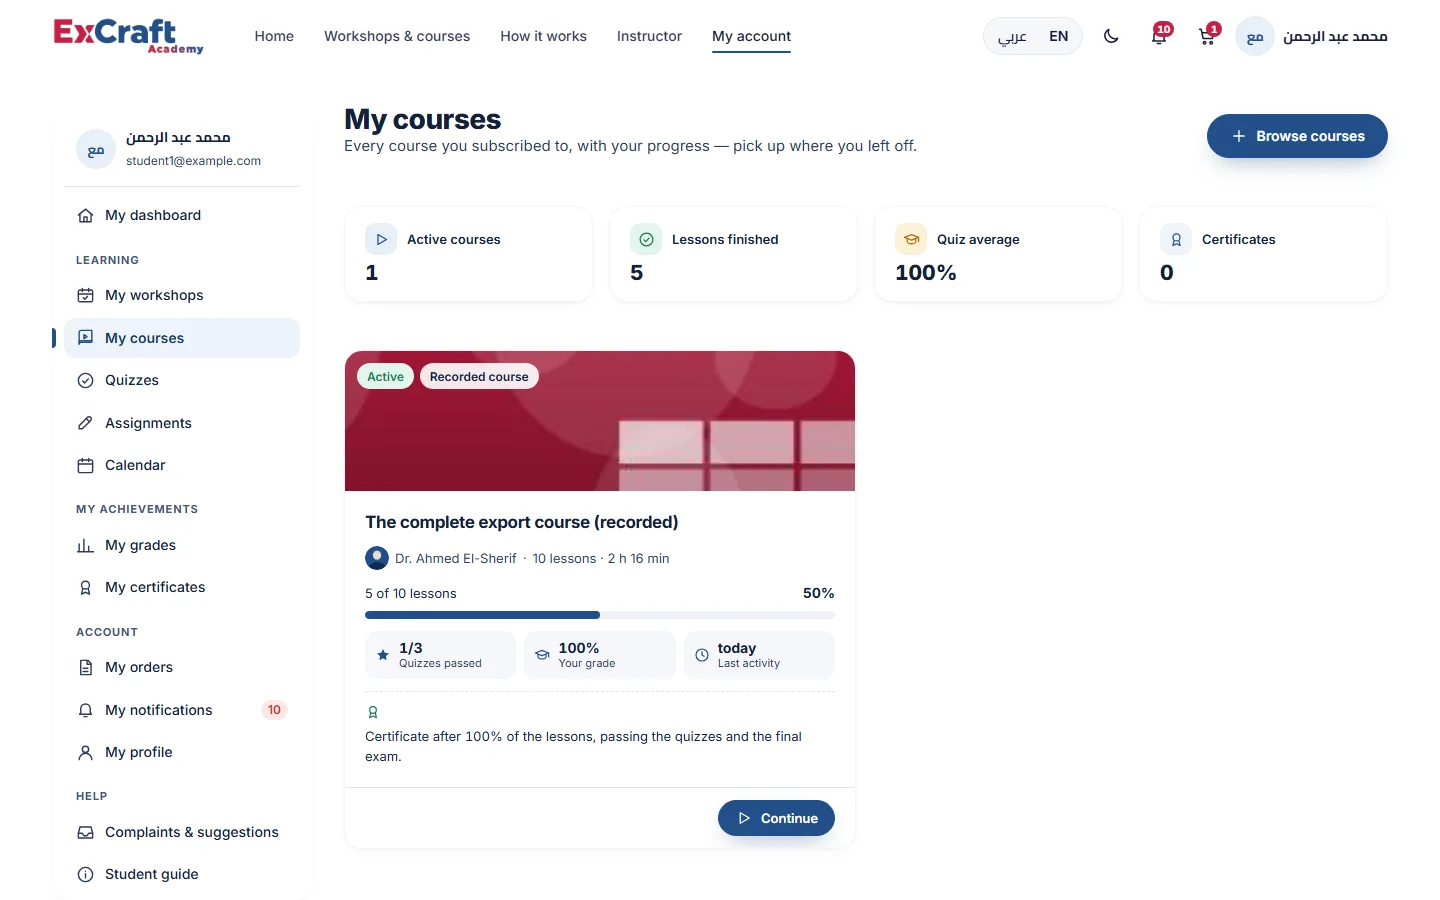Click the Lessons finished check icon
Image resolution: width=1440 pixels, height=900 pixels.
pyautogui.click(x=646, y=239)
